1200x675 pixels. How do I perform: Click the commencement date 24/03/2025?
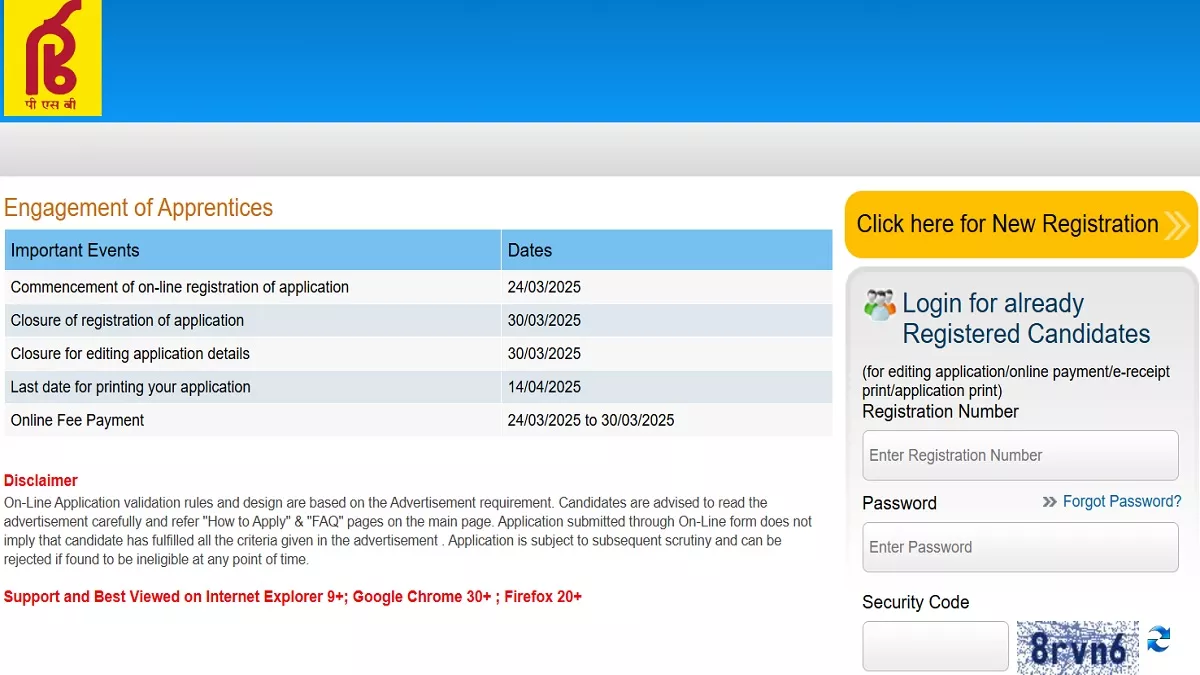[x=544, y=287]
